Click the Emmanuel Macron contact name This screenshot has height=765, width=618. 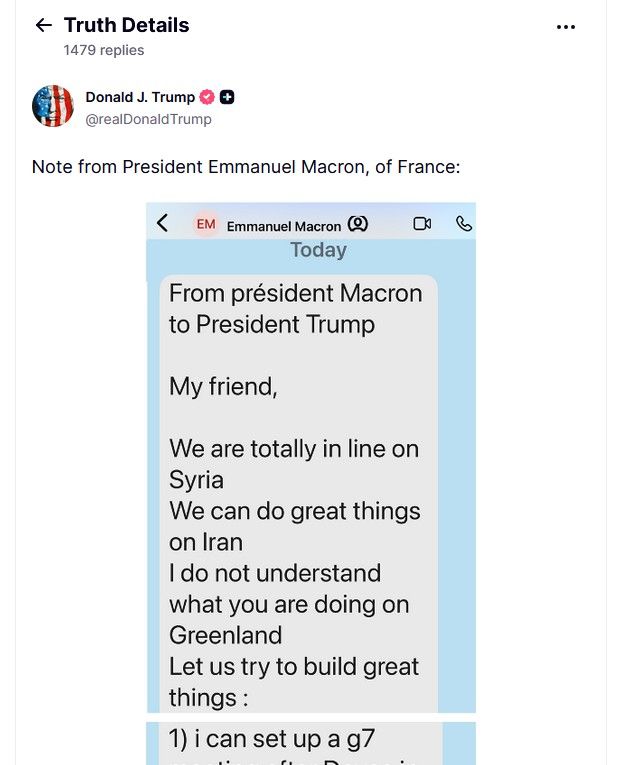point(284,226)
